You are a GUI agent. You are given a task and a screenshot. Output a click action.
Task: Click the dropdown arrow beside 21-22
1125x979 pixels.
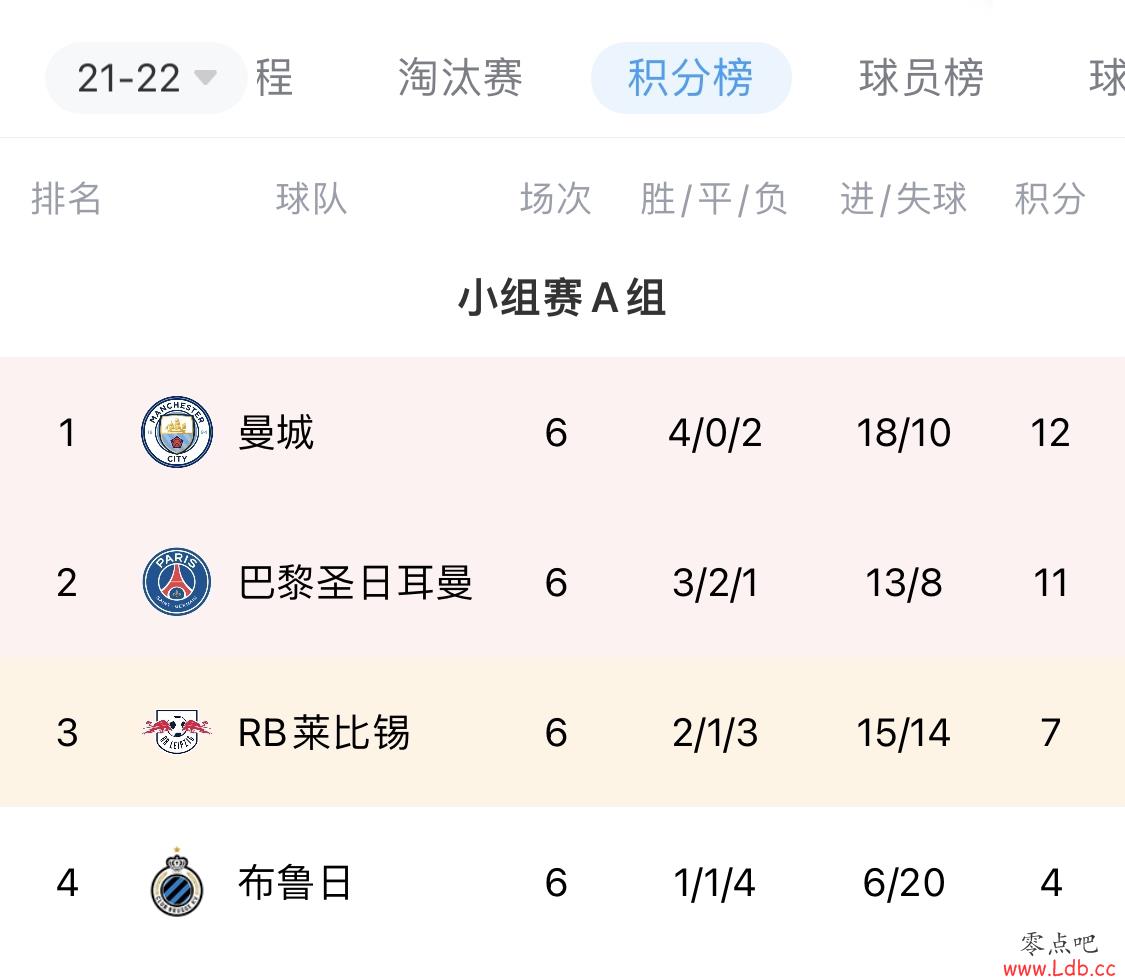(205, 77)
